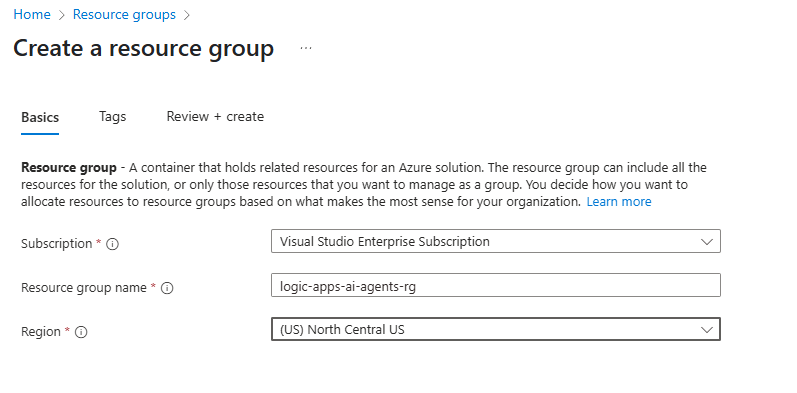The height and width of the screenshot is (393, 797).
Task: Click the 'Resource group name' field label
Action: tap(84, 288)
